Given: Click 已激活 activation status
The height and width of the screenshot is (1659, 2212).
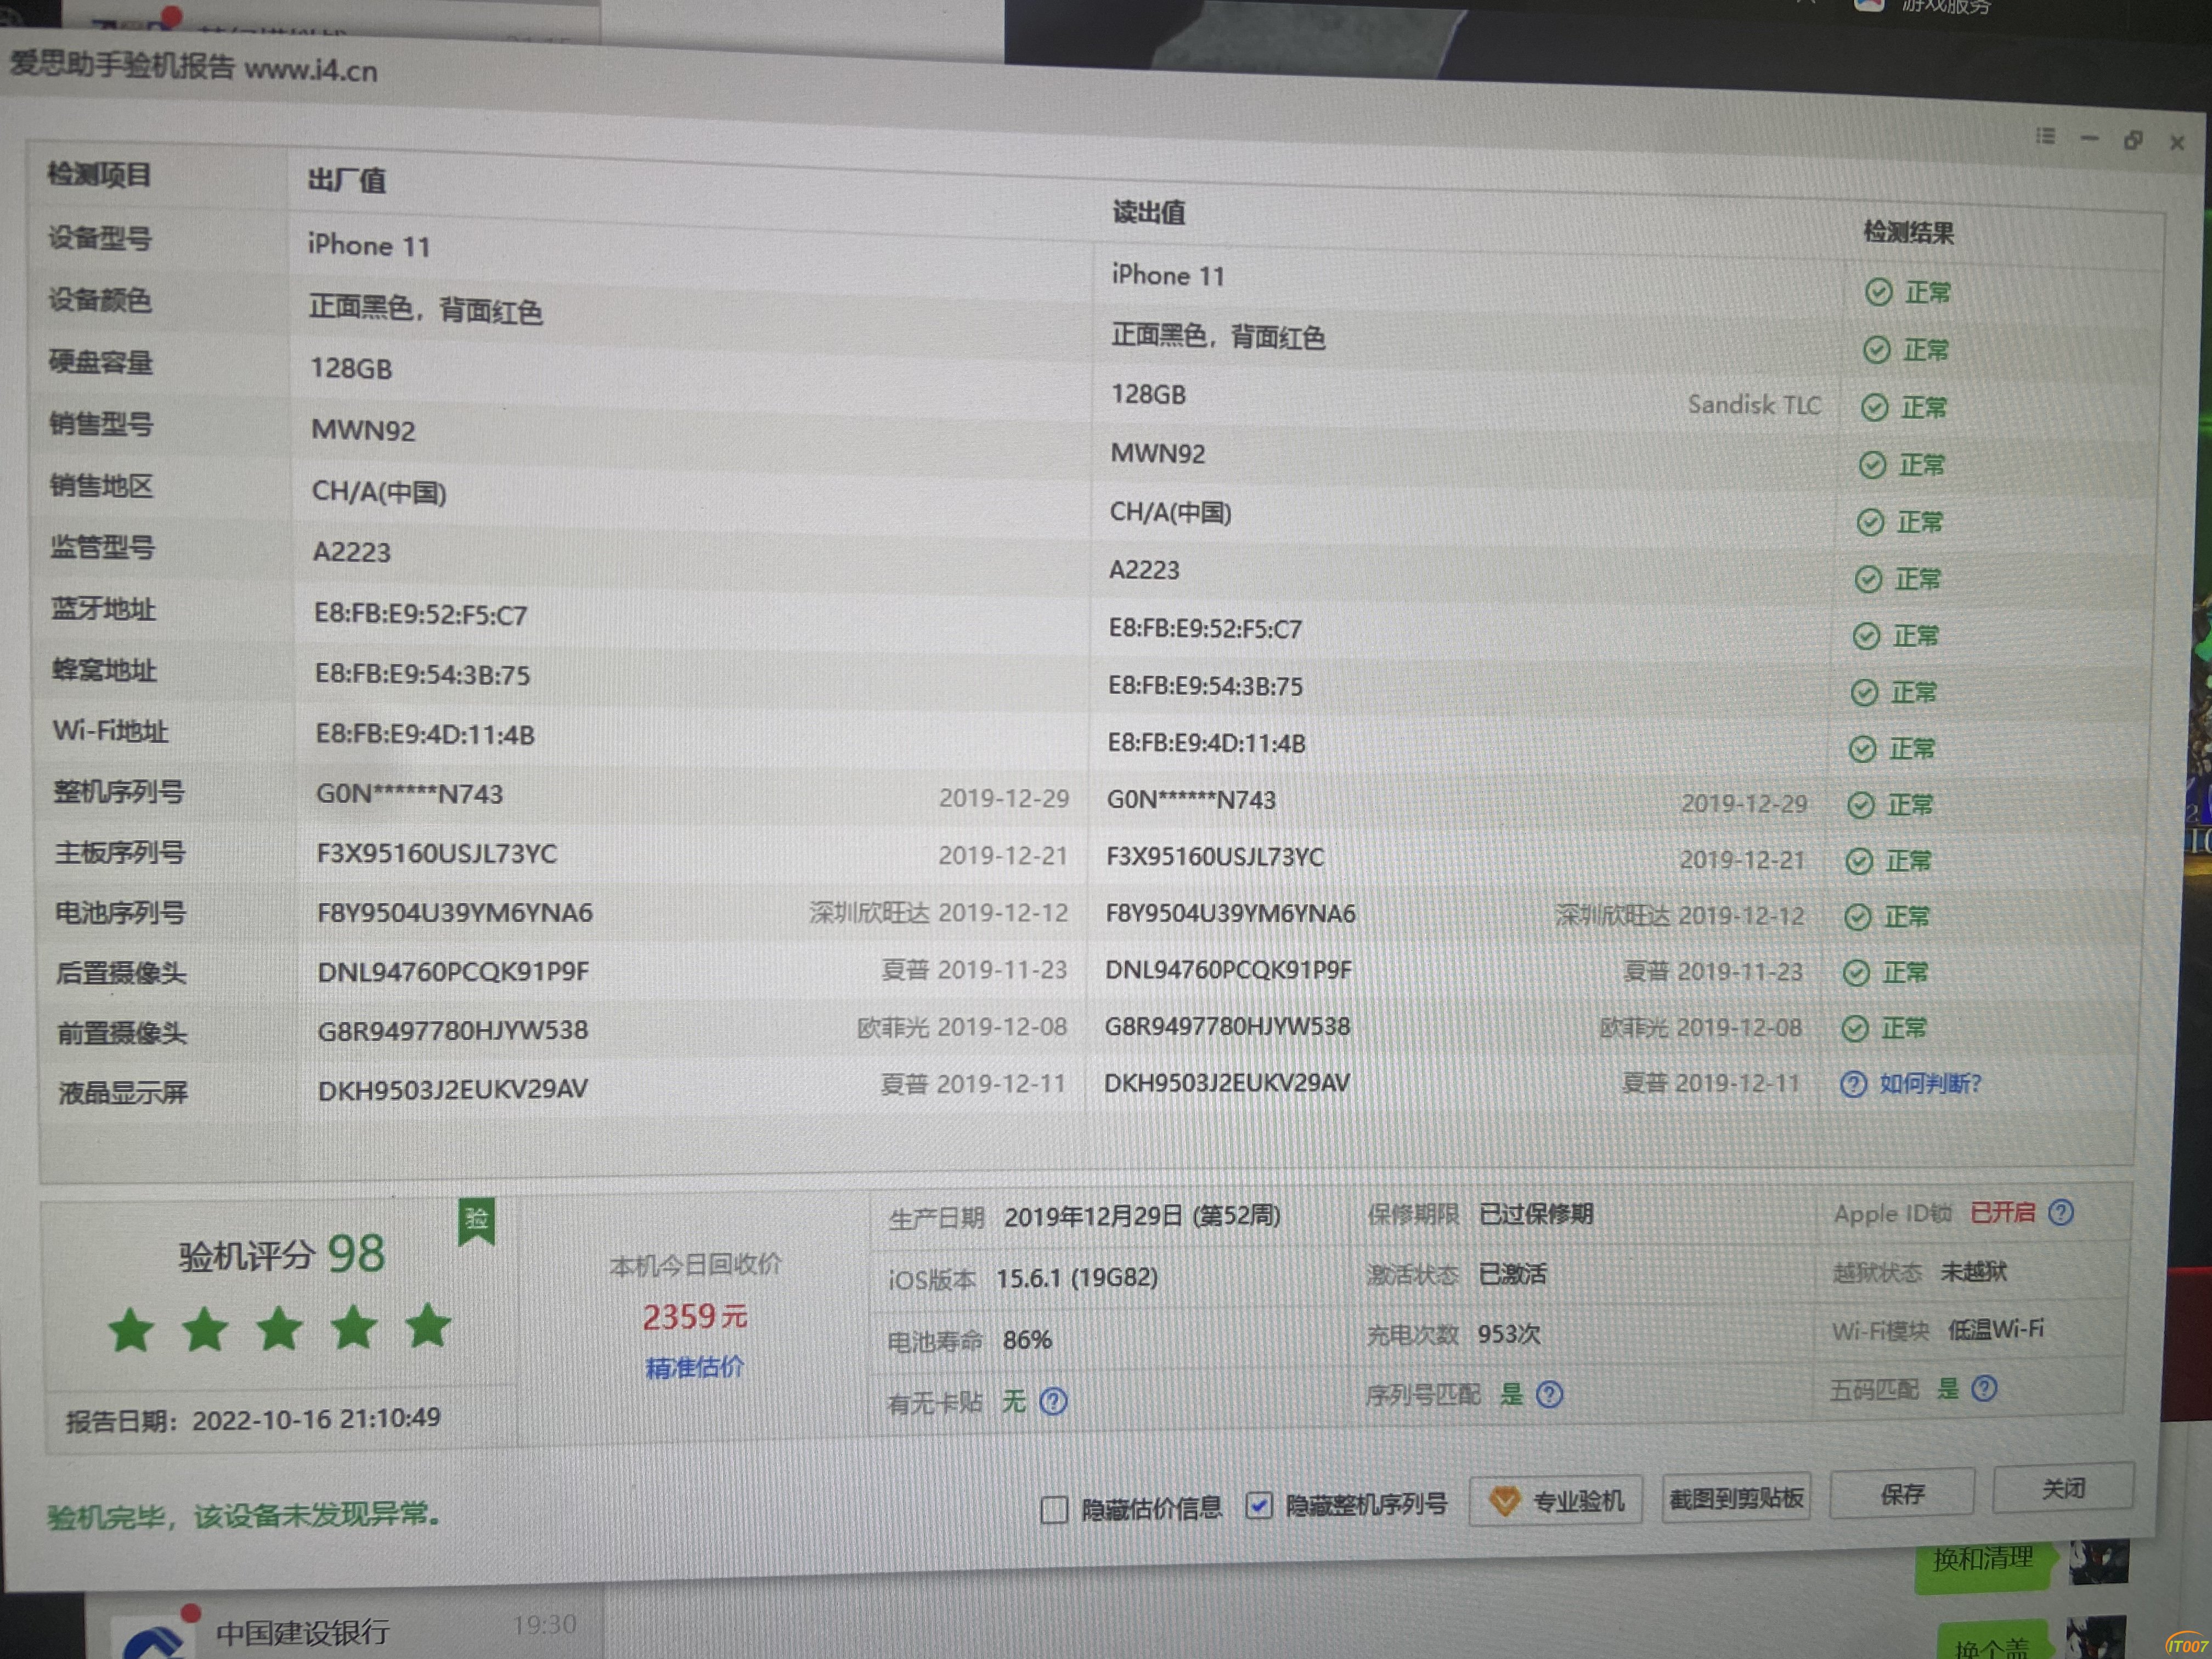Looking at the screenshot, I should click(1512, 1274).
